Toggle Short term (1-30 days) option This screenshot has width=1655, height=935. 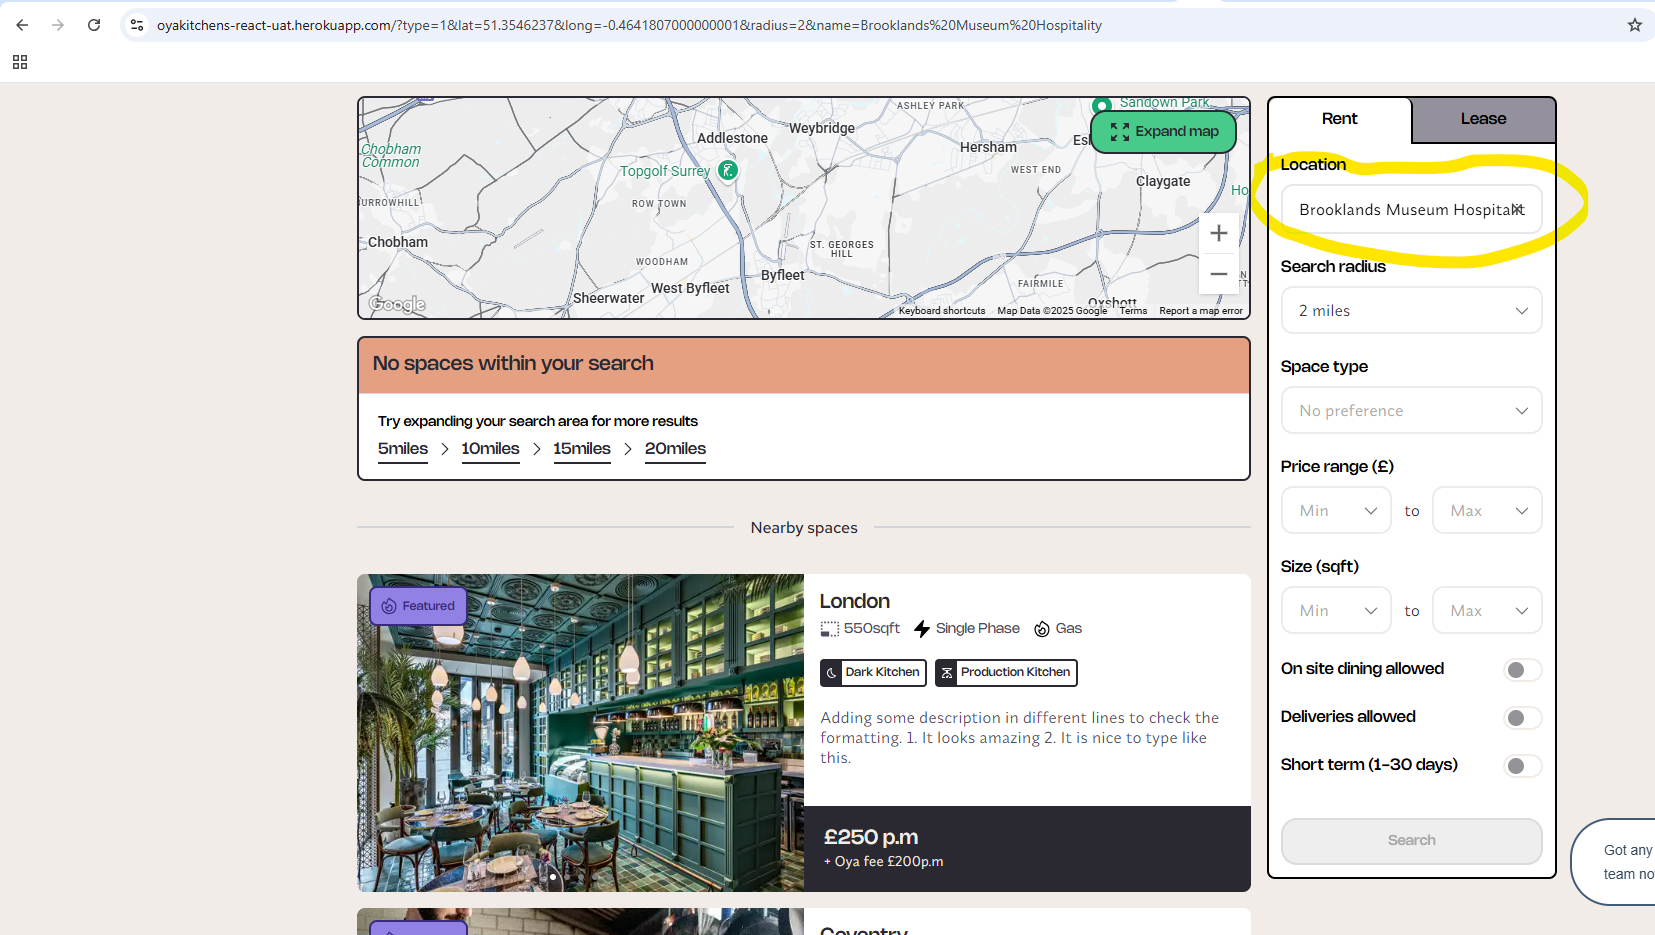click(1521, 766)
